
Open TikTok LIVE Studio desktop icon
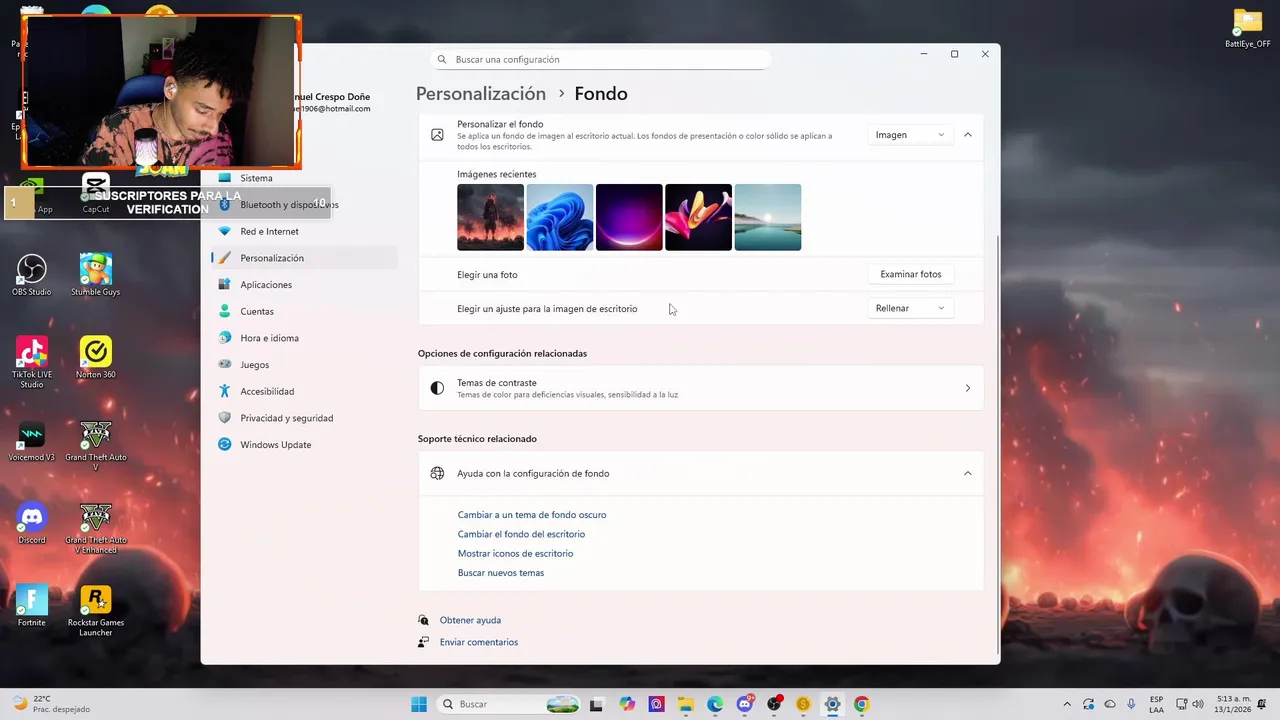(32, 362)
